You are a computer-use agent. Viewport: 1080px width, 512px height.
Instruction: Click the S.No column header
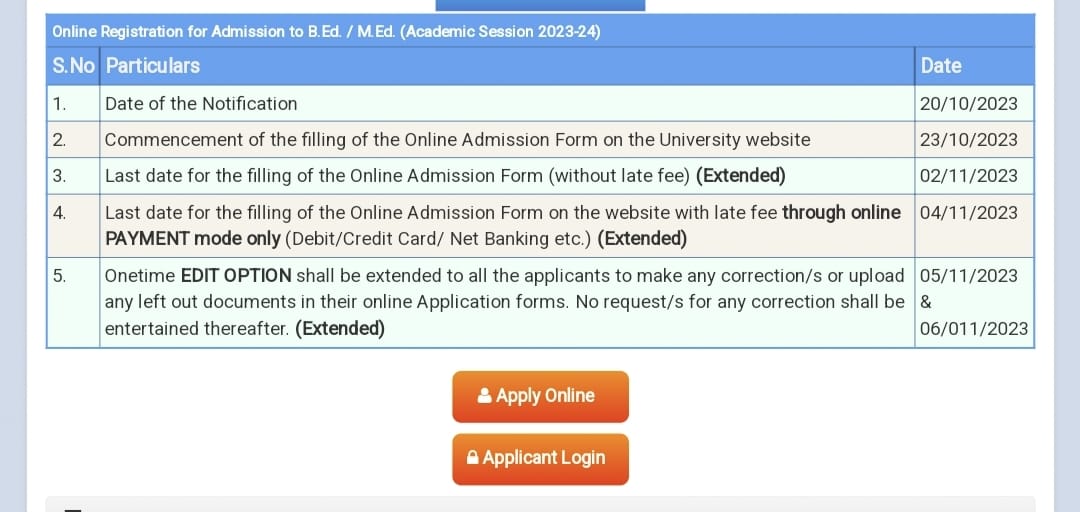coord(73,66)
